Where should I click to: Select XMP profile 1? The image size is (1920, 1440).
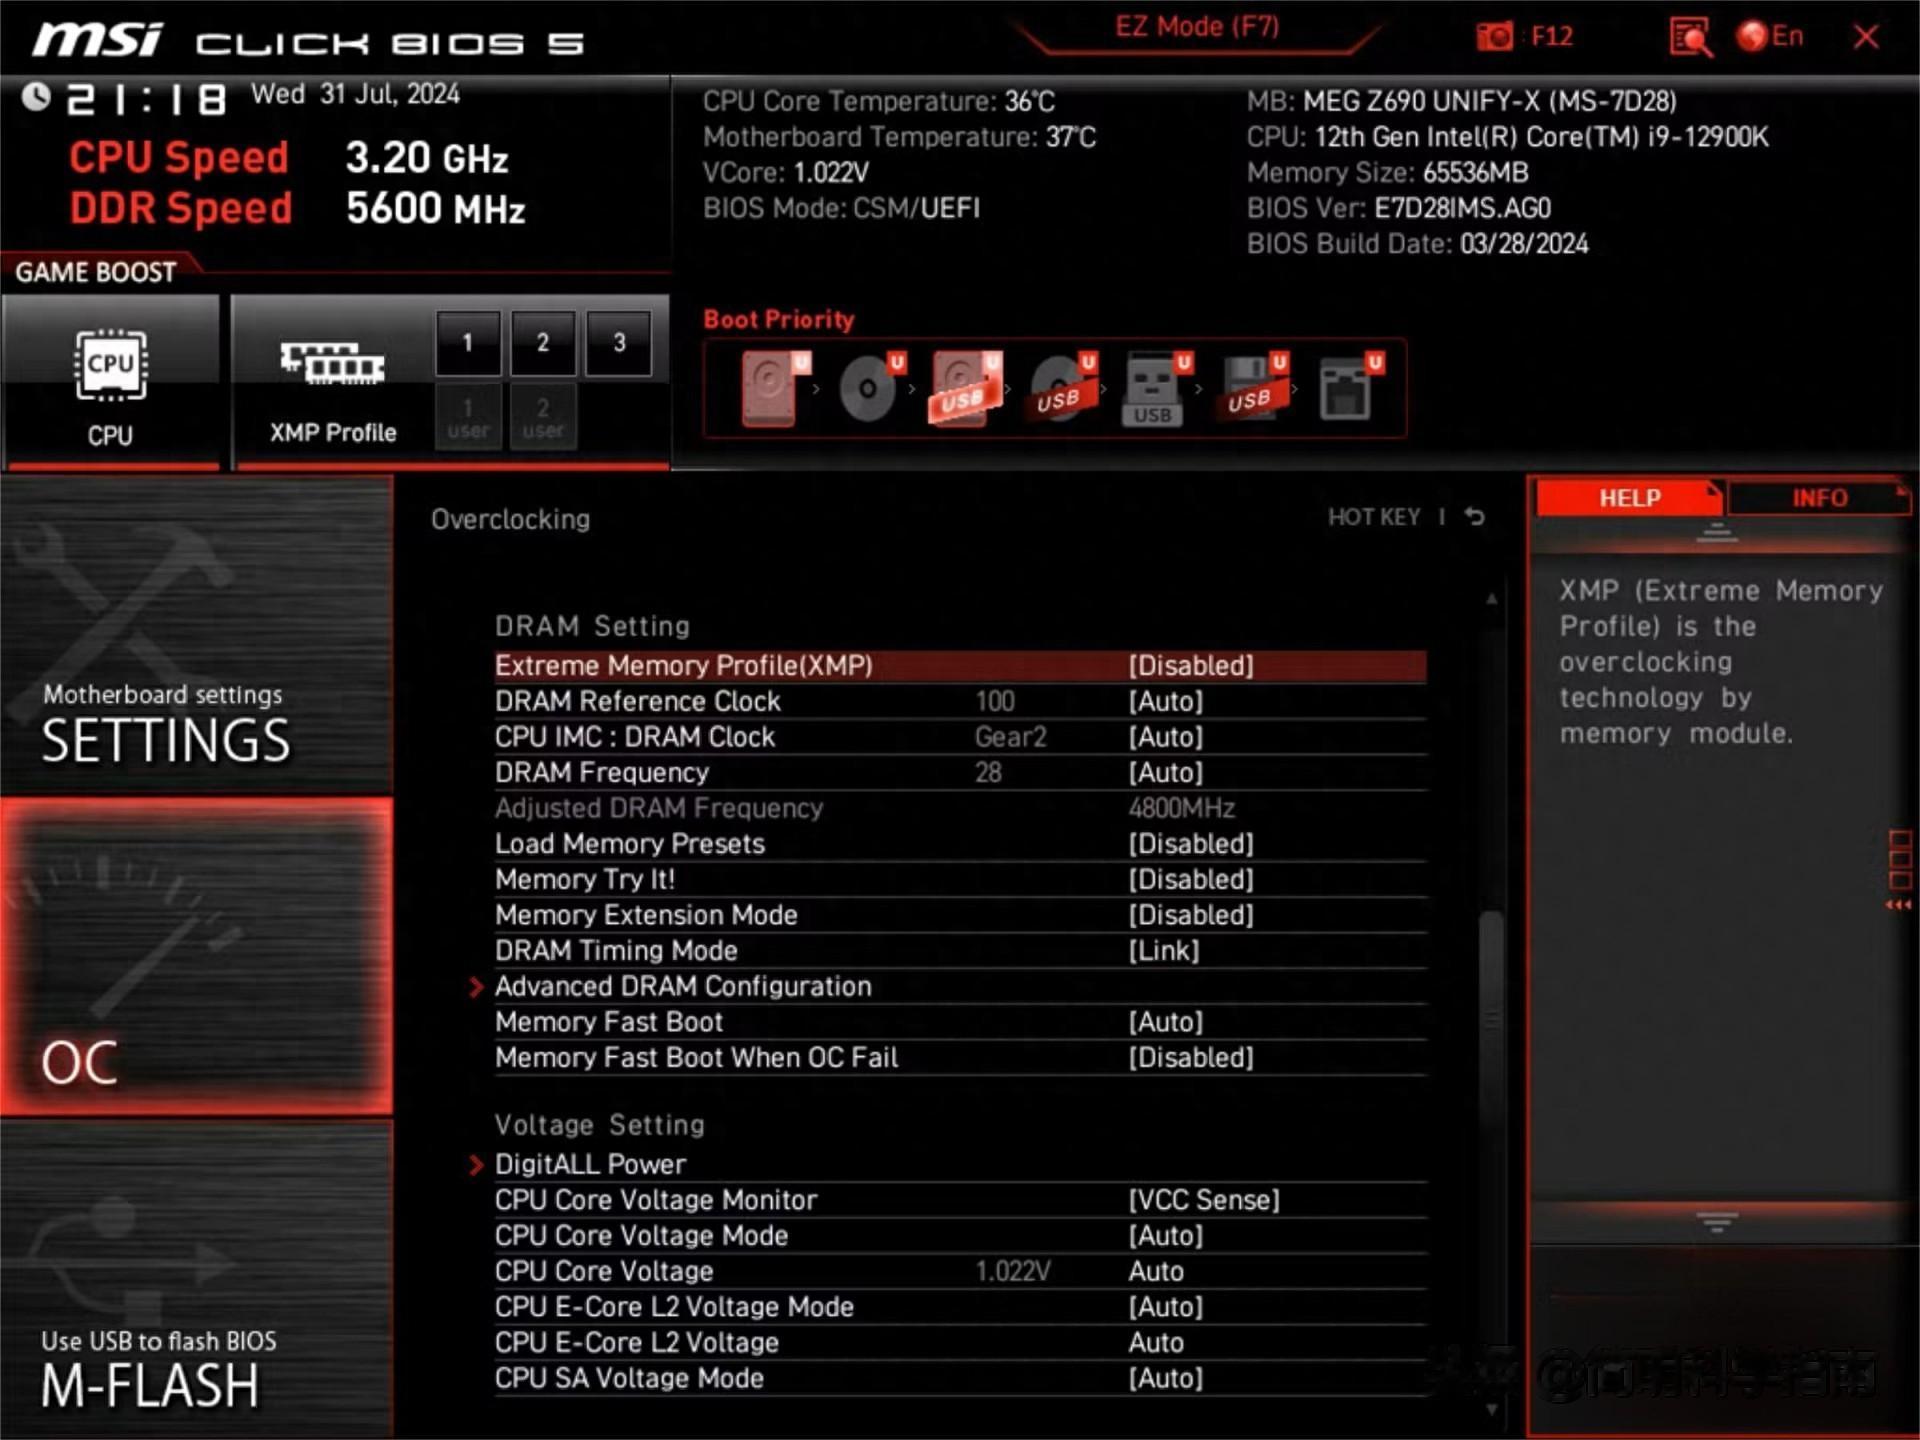coord(467,343)
